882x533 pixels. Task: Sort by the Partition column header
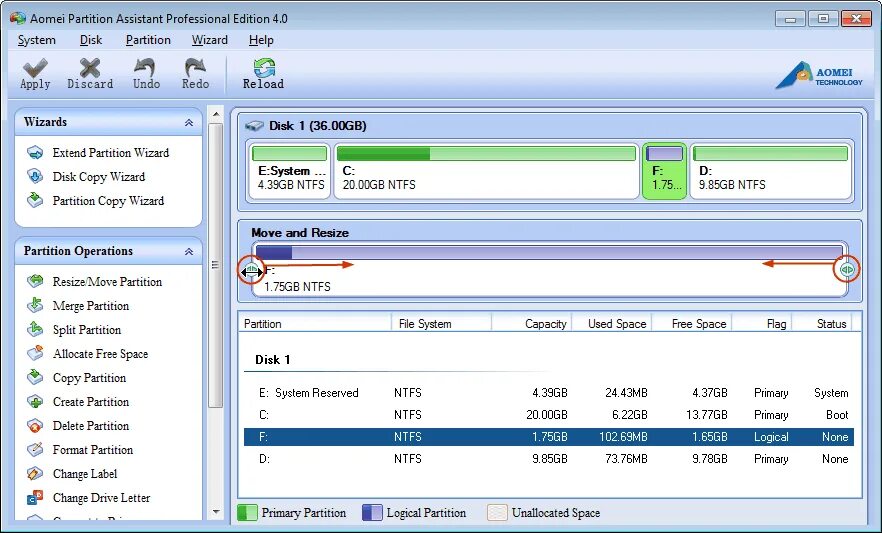315,324
